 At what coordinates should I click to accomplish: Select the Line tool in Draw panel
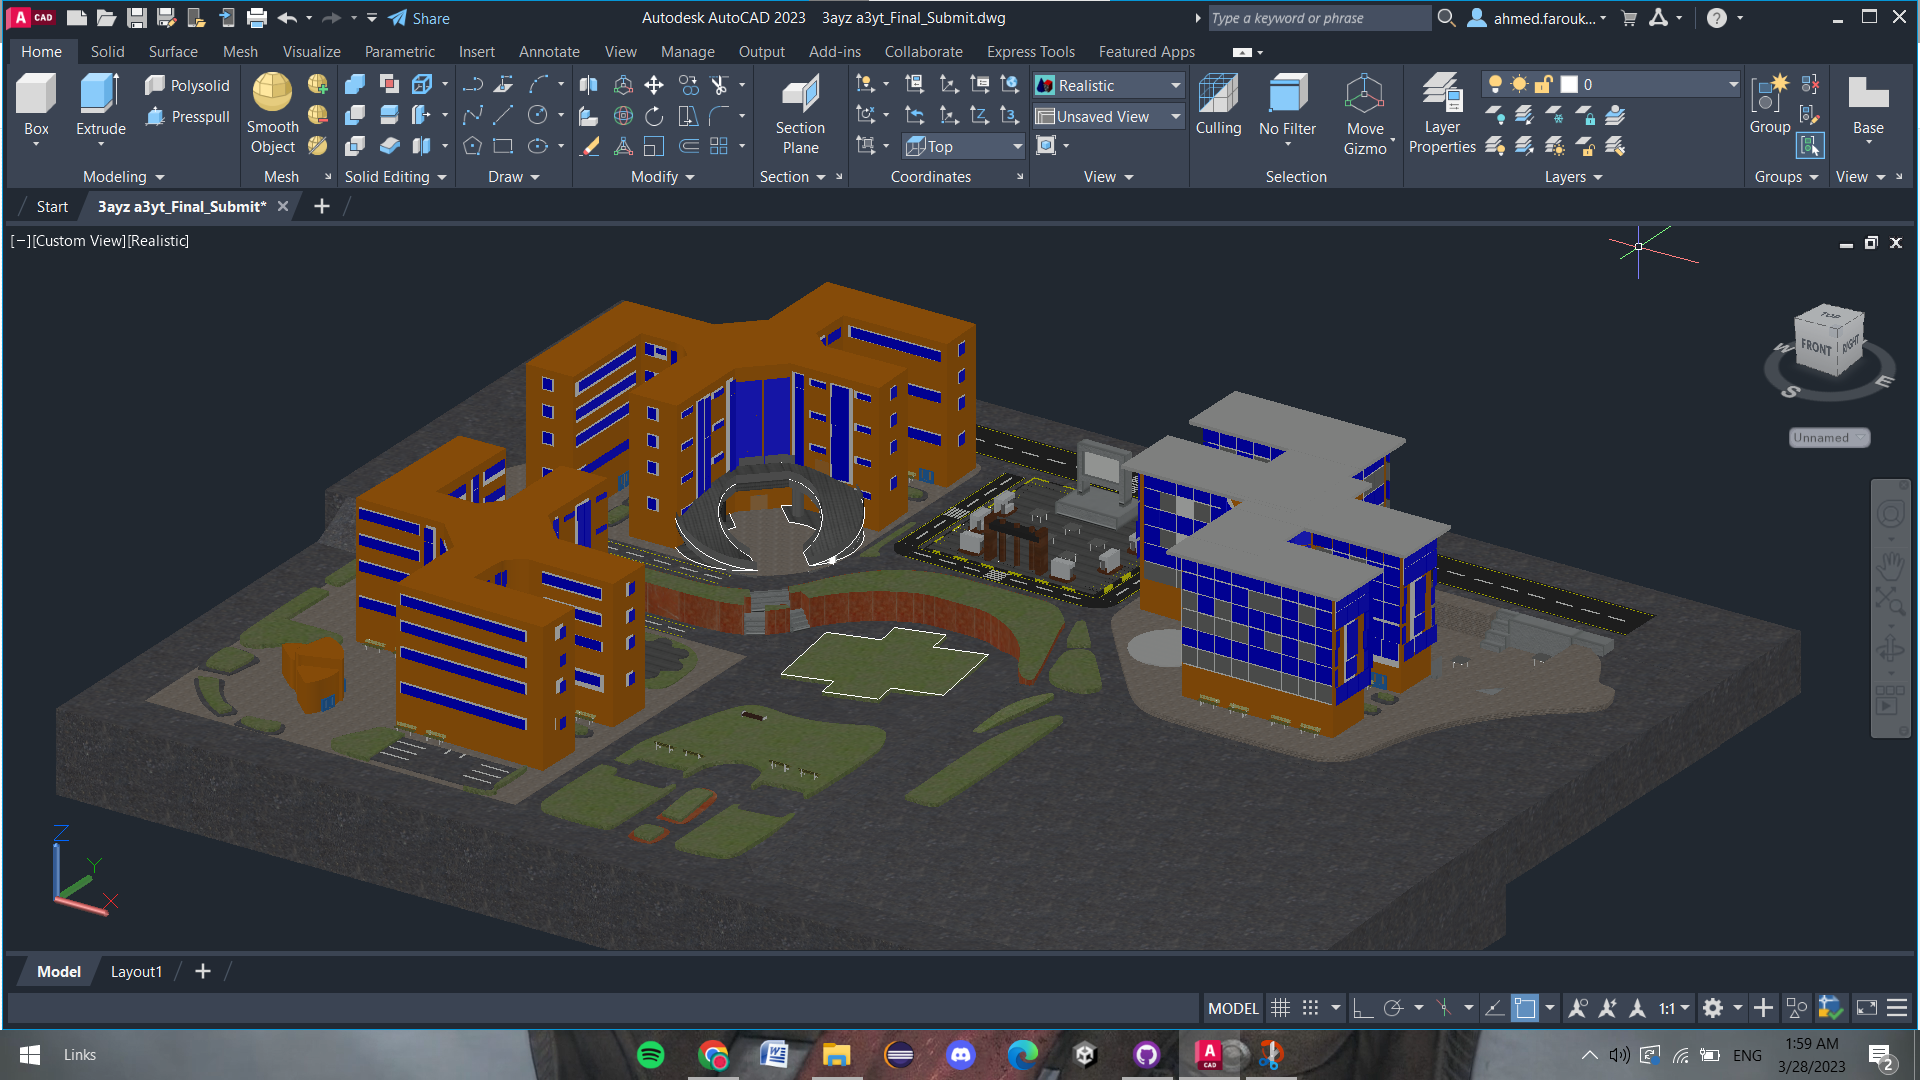tap(503, 115)
